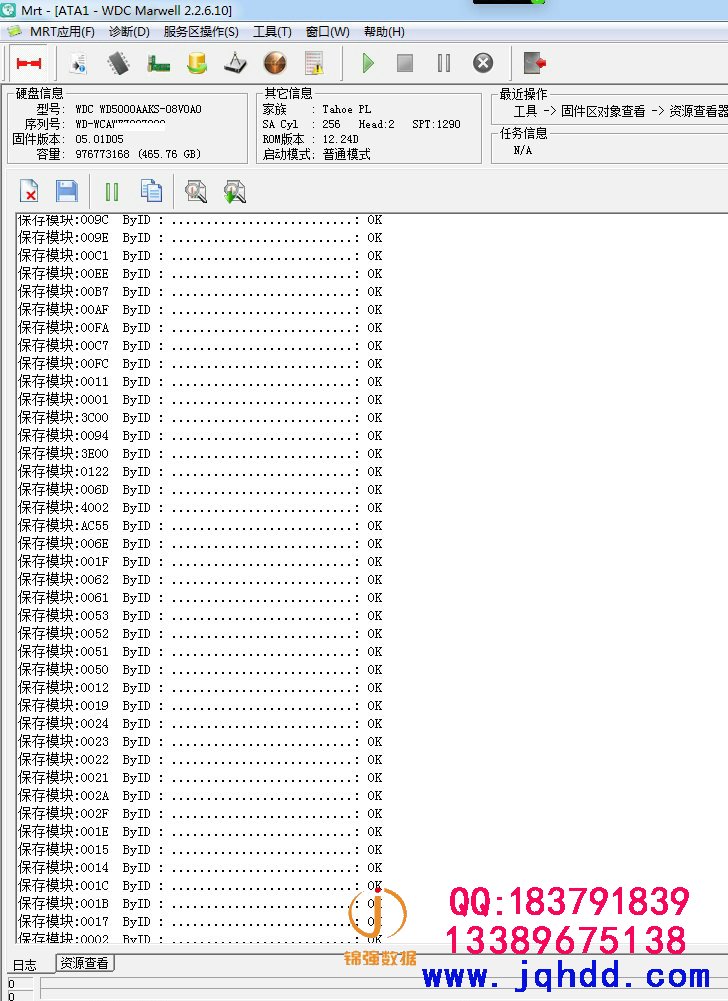
Task: Click log line 保存模块:0122
Action: (200, 472)
